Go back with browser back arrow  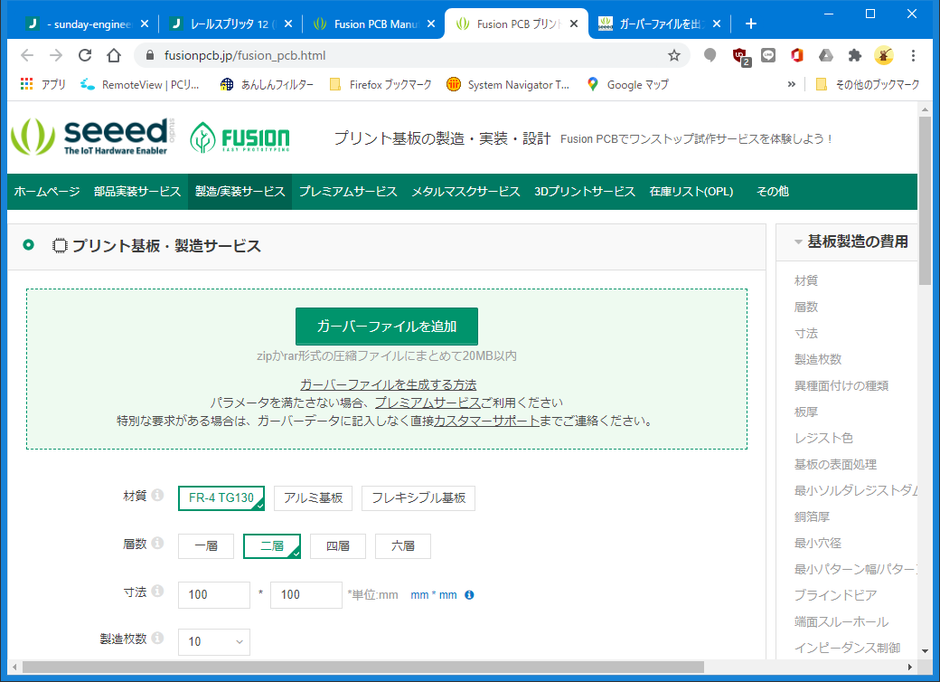click(27, 56)
